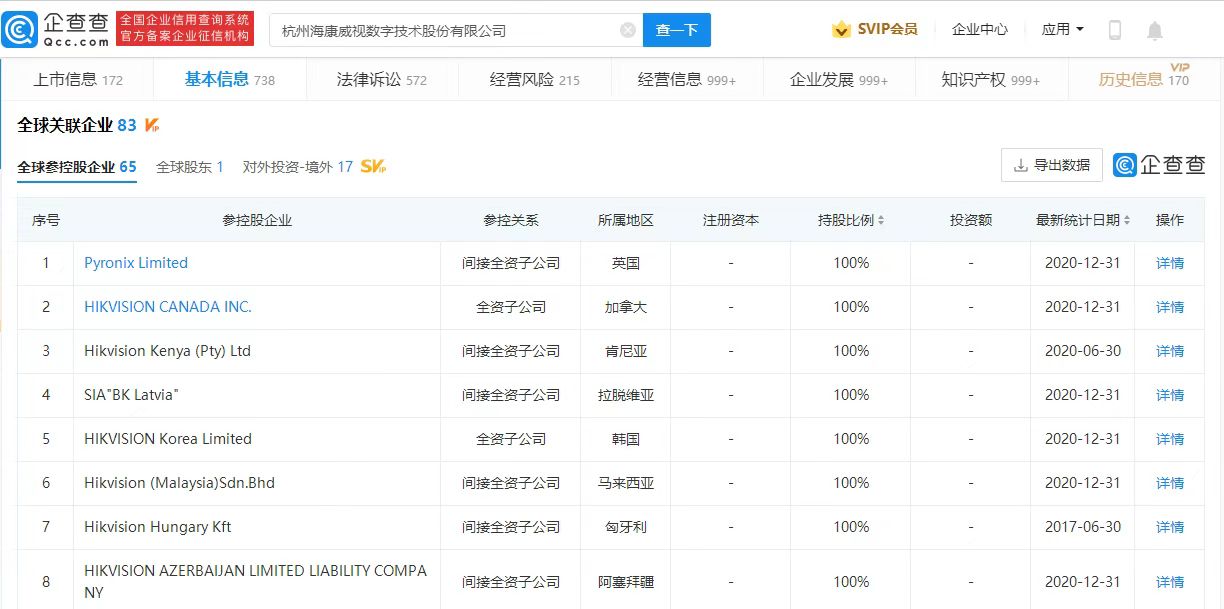This screenshot has width=1224, height=609.
Task: Click the red 全国企业信用查询系统 banner
Action: click(185, 29)
